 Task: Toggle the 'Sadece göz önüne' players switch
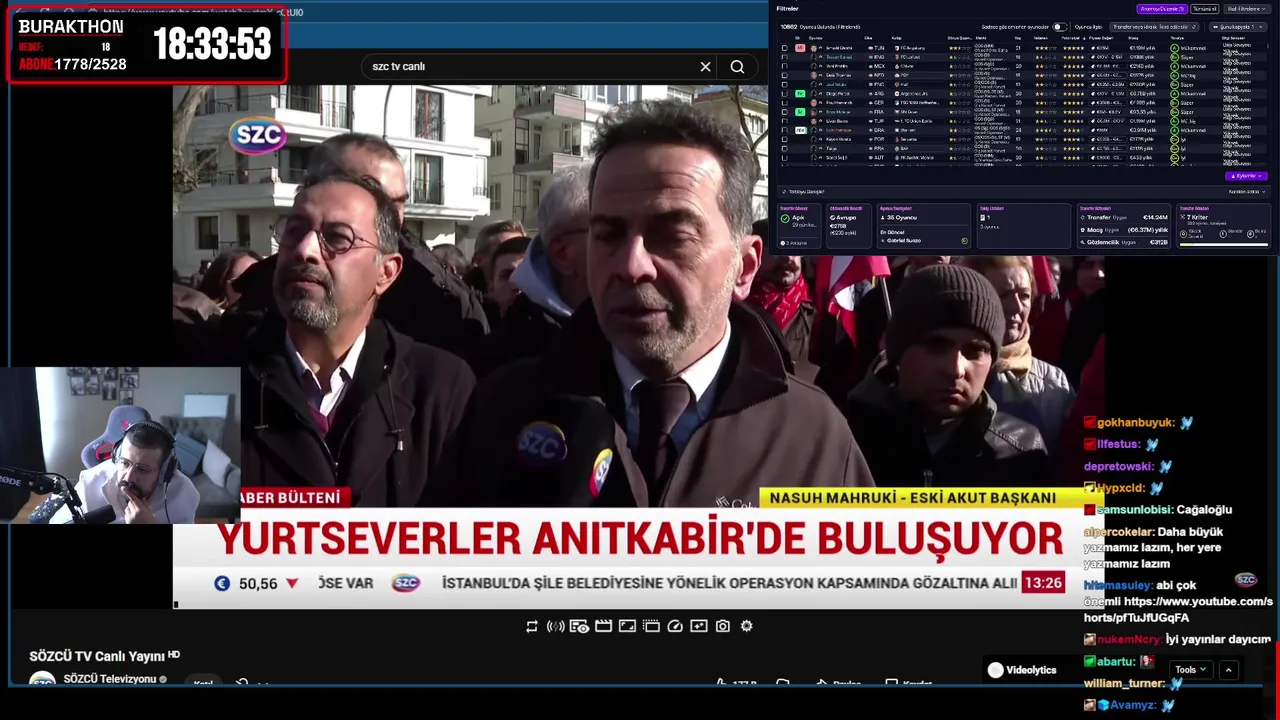point(1060,27)
